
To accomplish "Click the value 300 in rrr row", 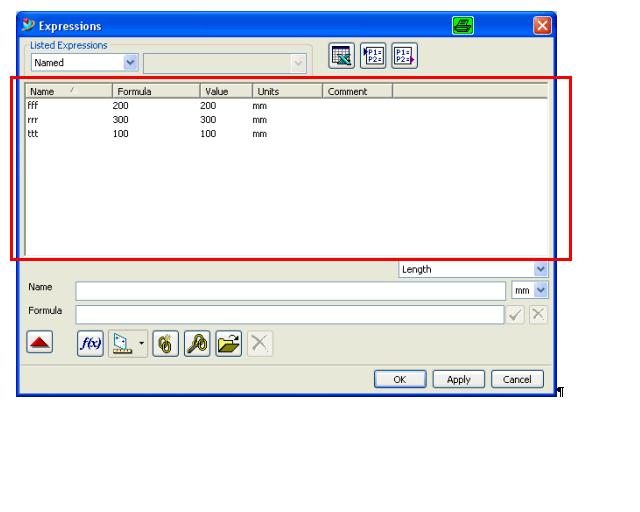I will click(x=208, y=120).
